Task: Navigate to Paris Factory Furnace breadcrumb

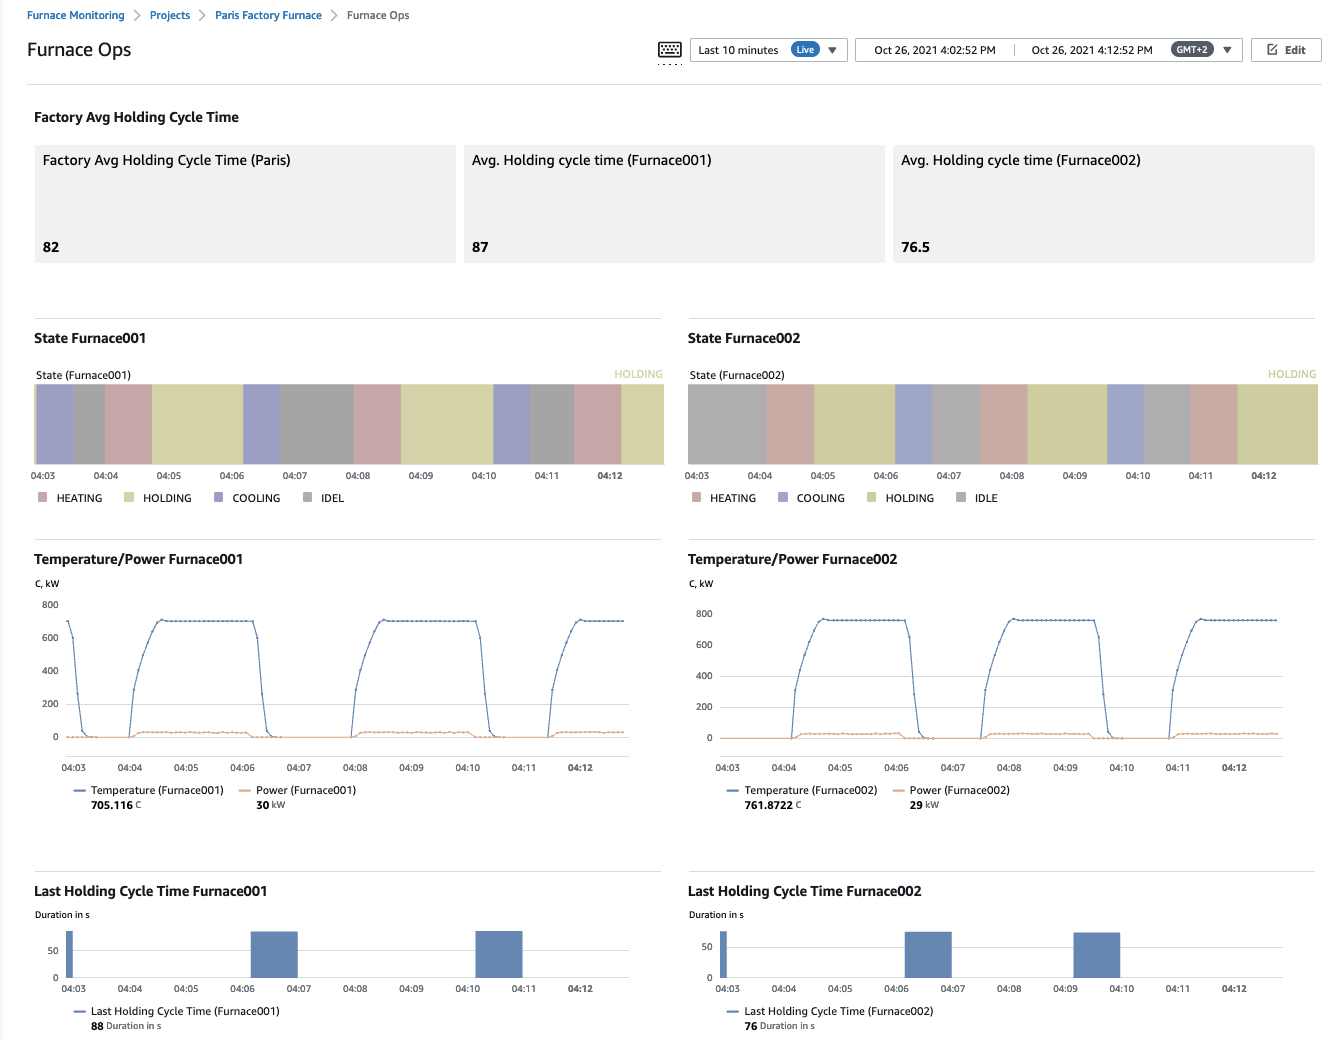Action: [268, 15]
